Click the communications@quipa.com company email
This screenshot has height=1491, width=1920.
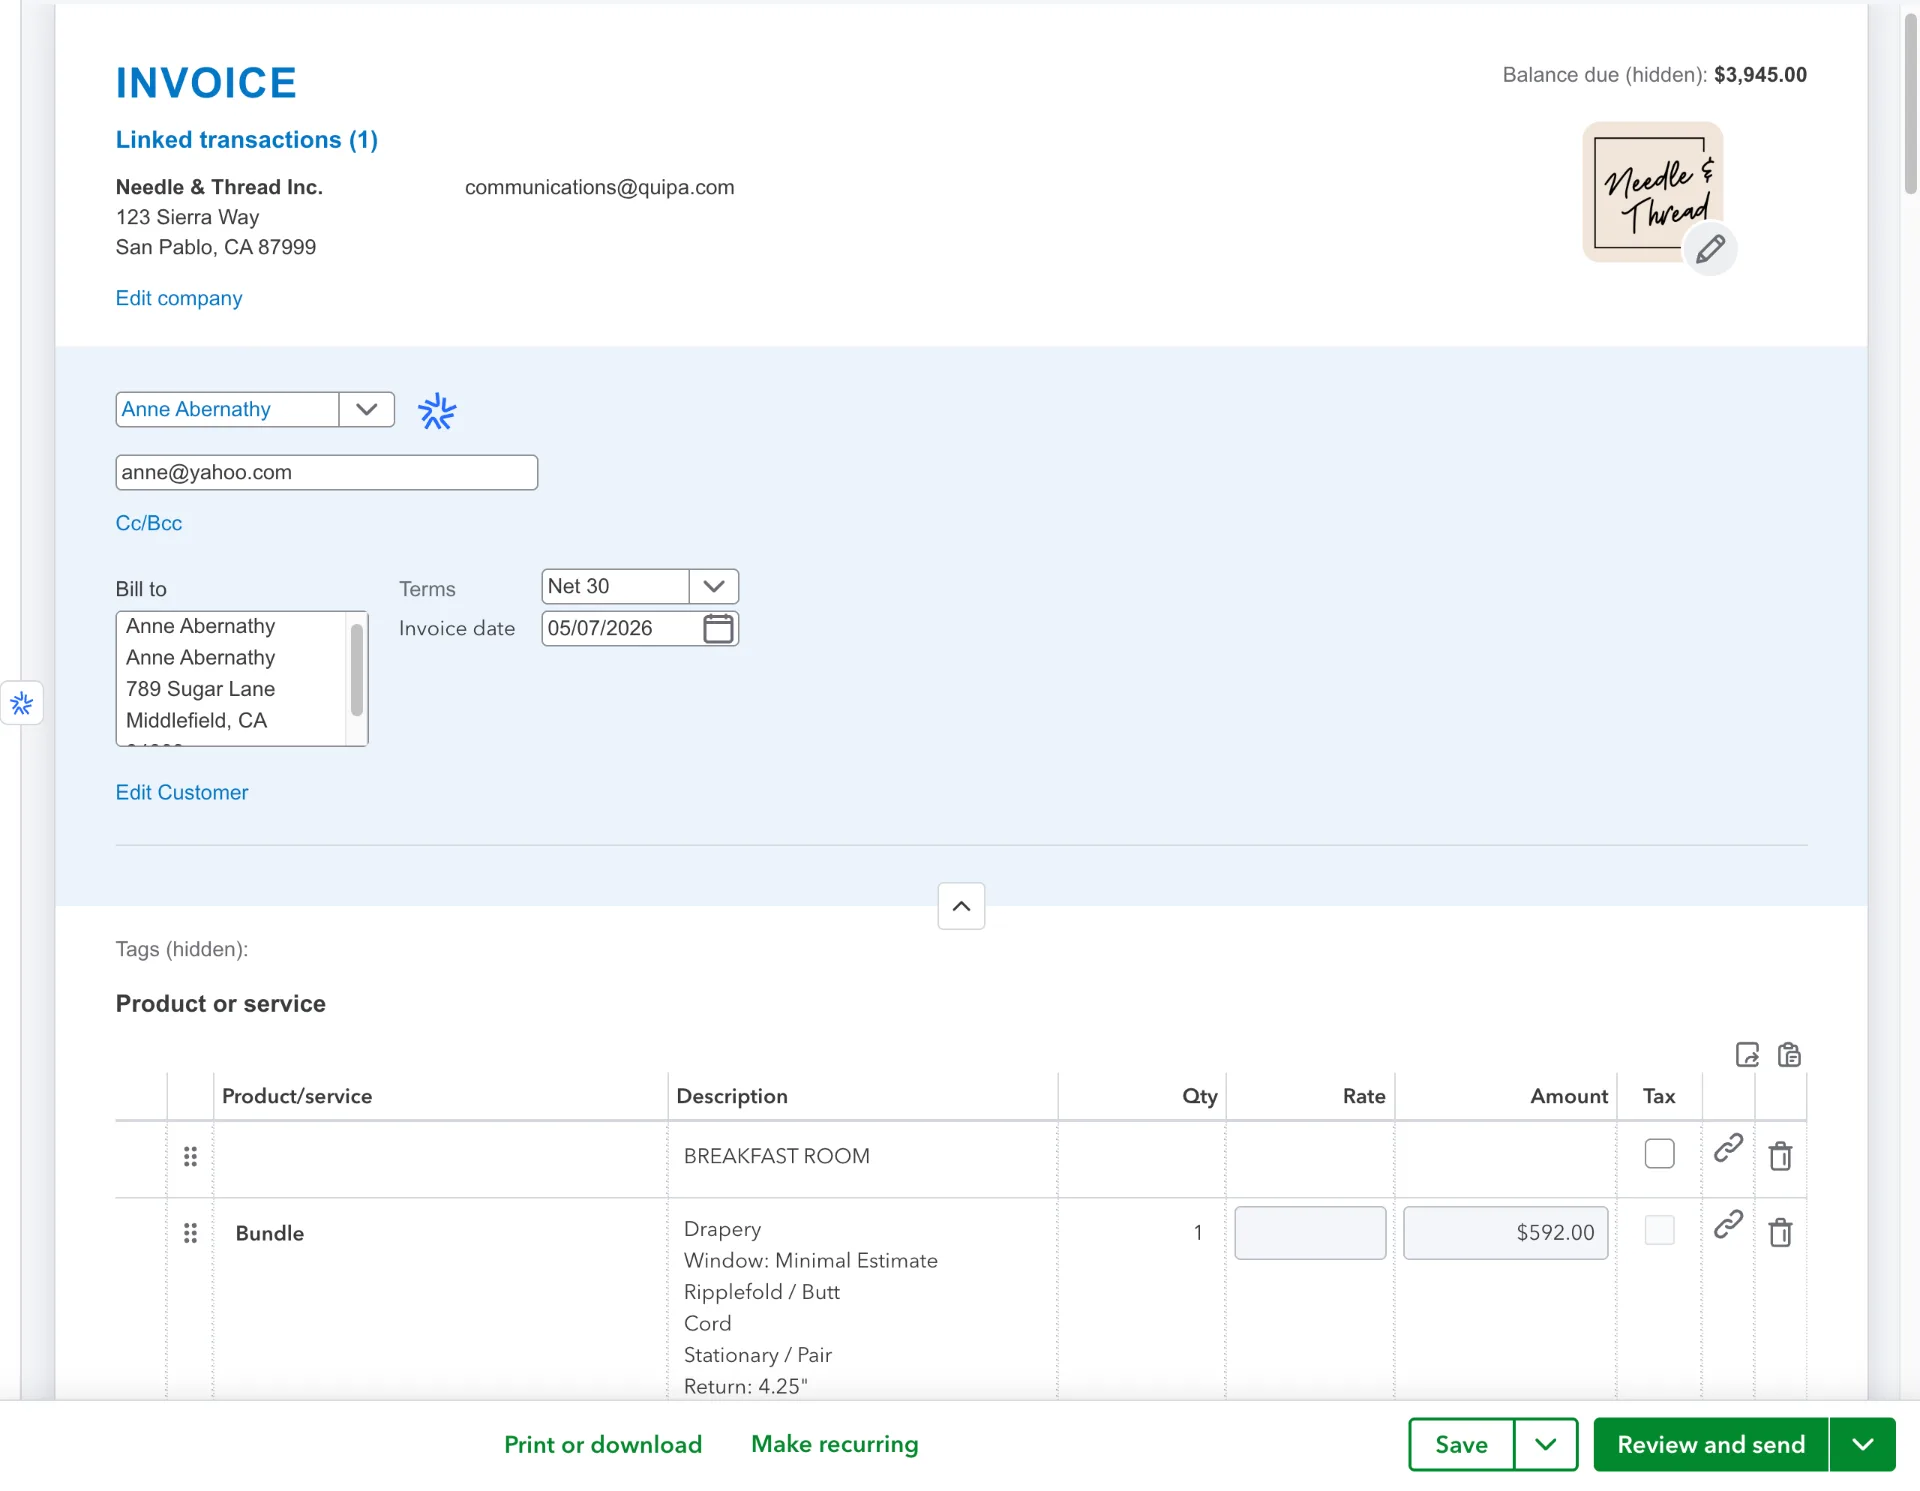tap(599, 187)
